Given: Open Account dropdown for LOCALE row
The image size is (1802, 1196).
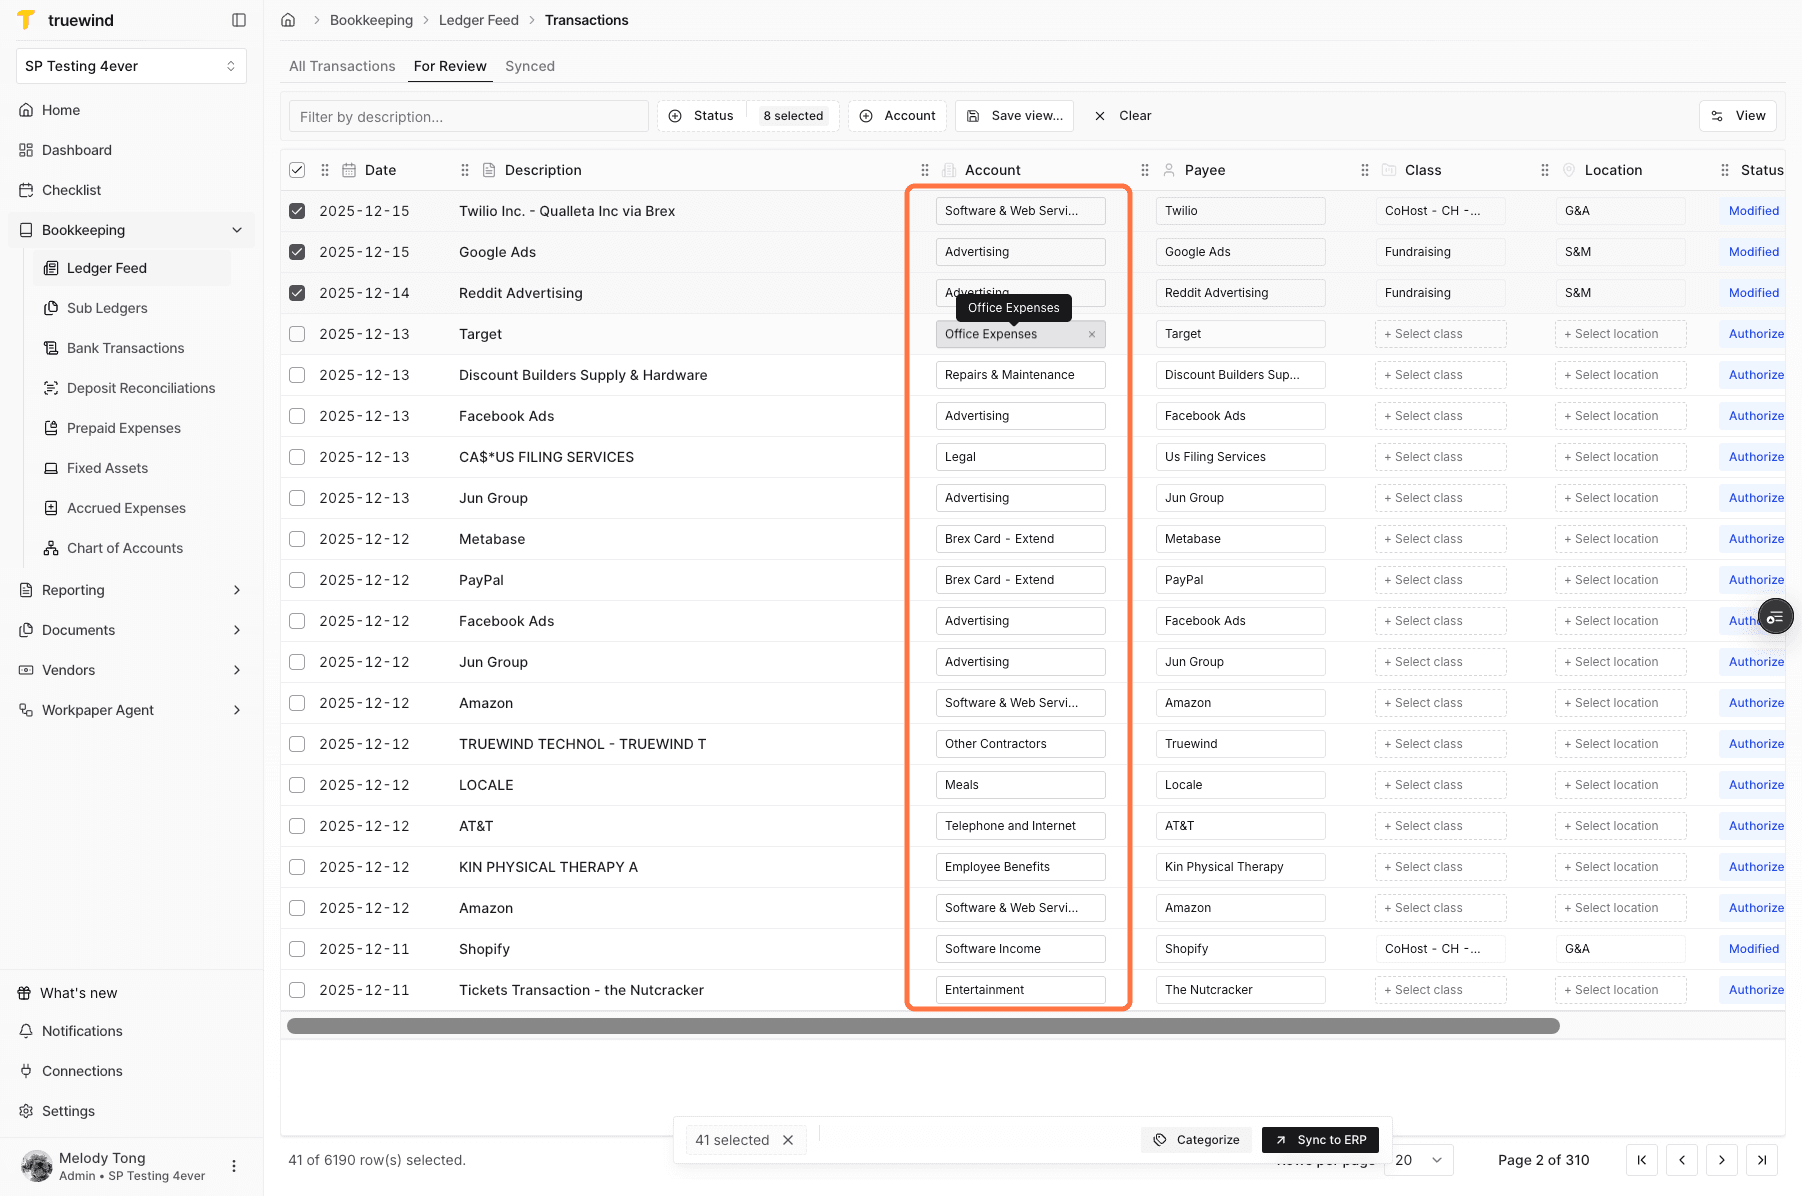Looking at the screenshot, I should pos(1020,785).
